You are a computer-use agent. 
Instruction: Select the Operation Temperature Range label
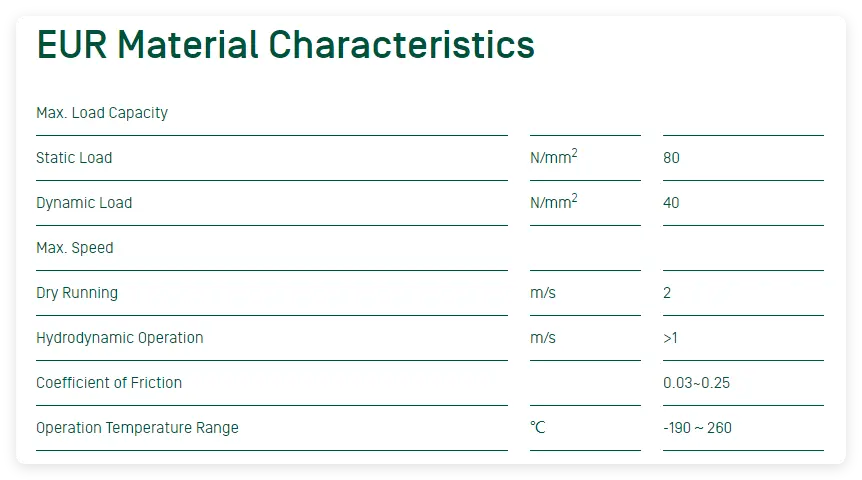coord(137,428)
